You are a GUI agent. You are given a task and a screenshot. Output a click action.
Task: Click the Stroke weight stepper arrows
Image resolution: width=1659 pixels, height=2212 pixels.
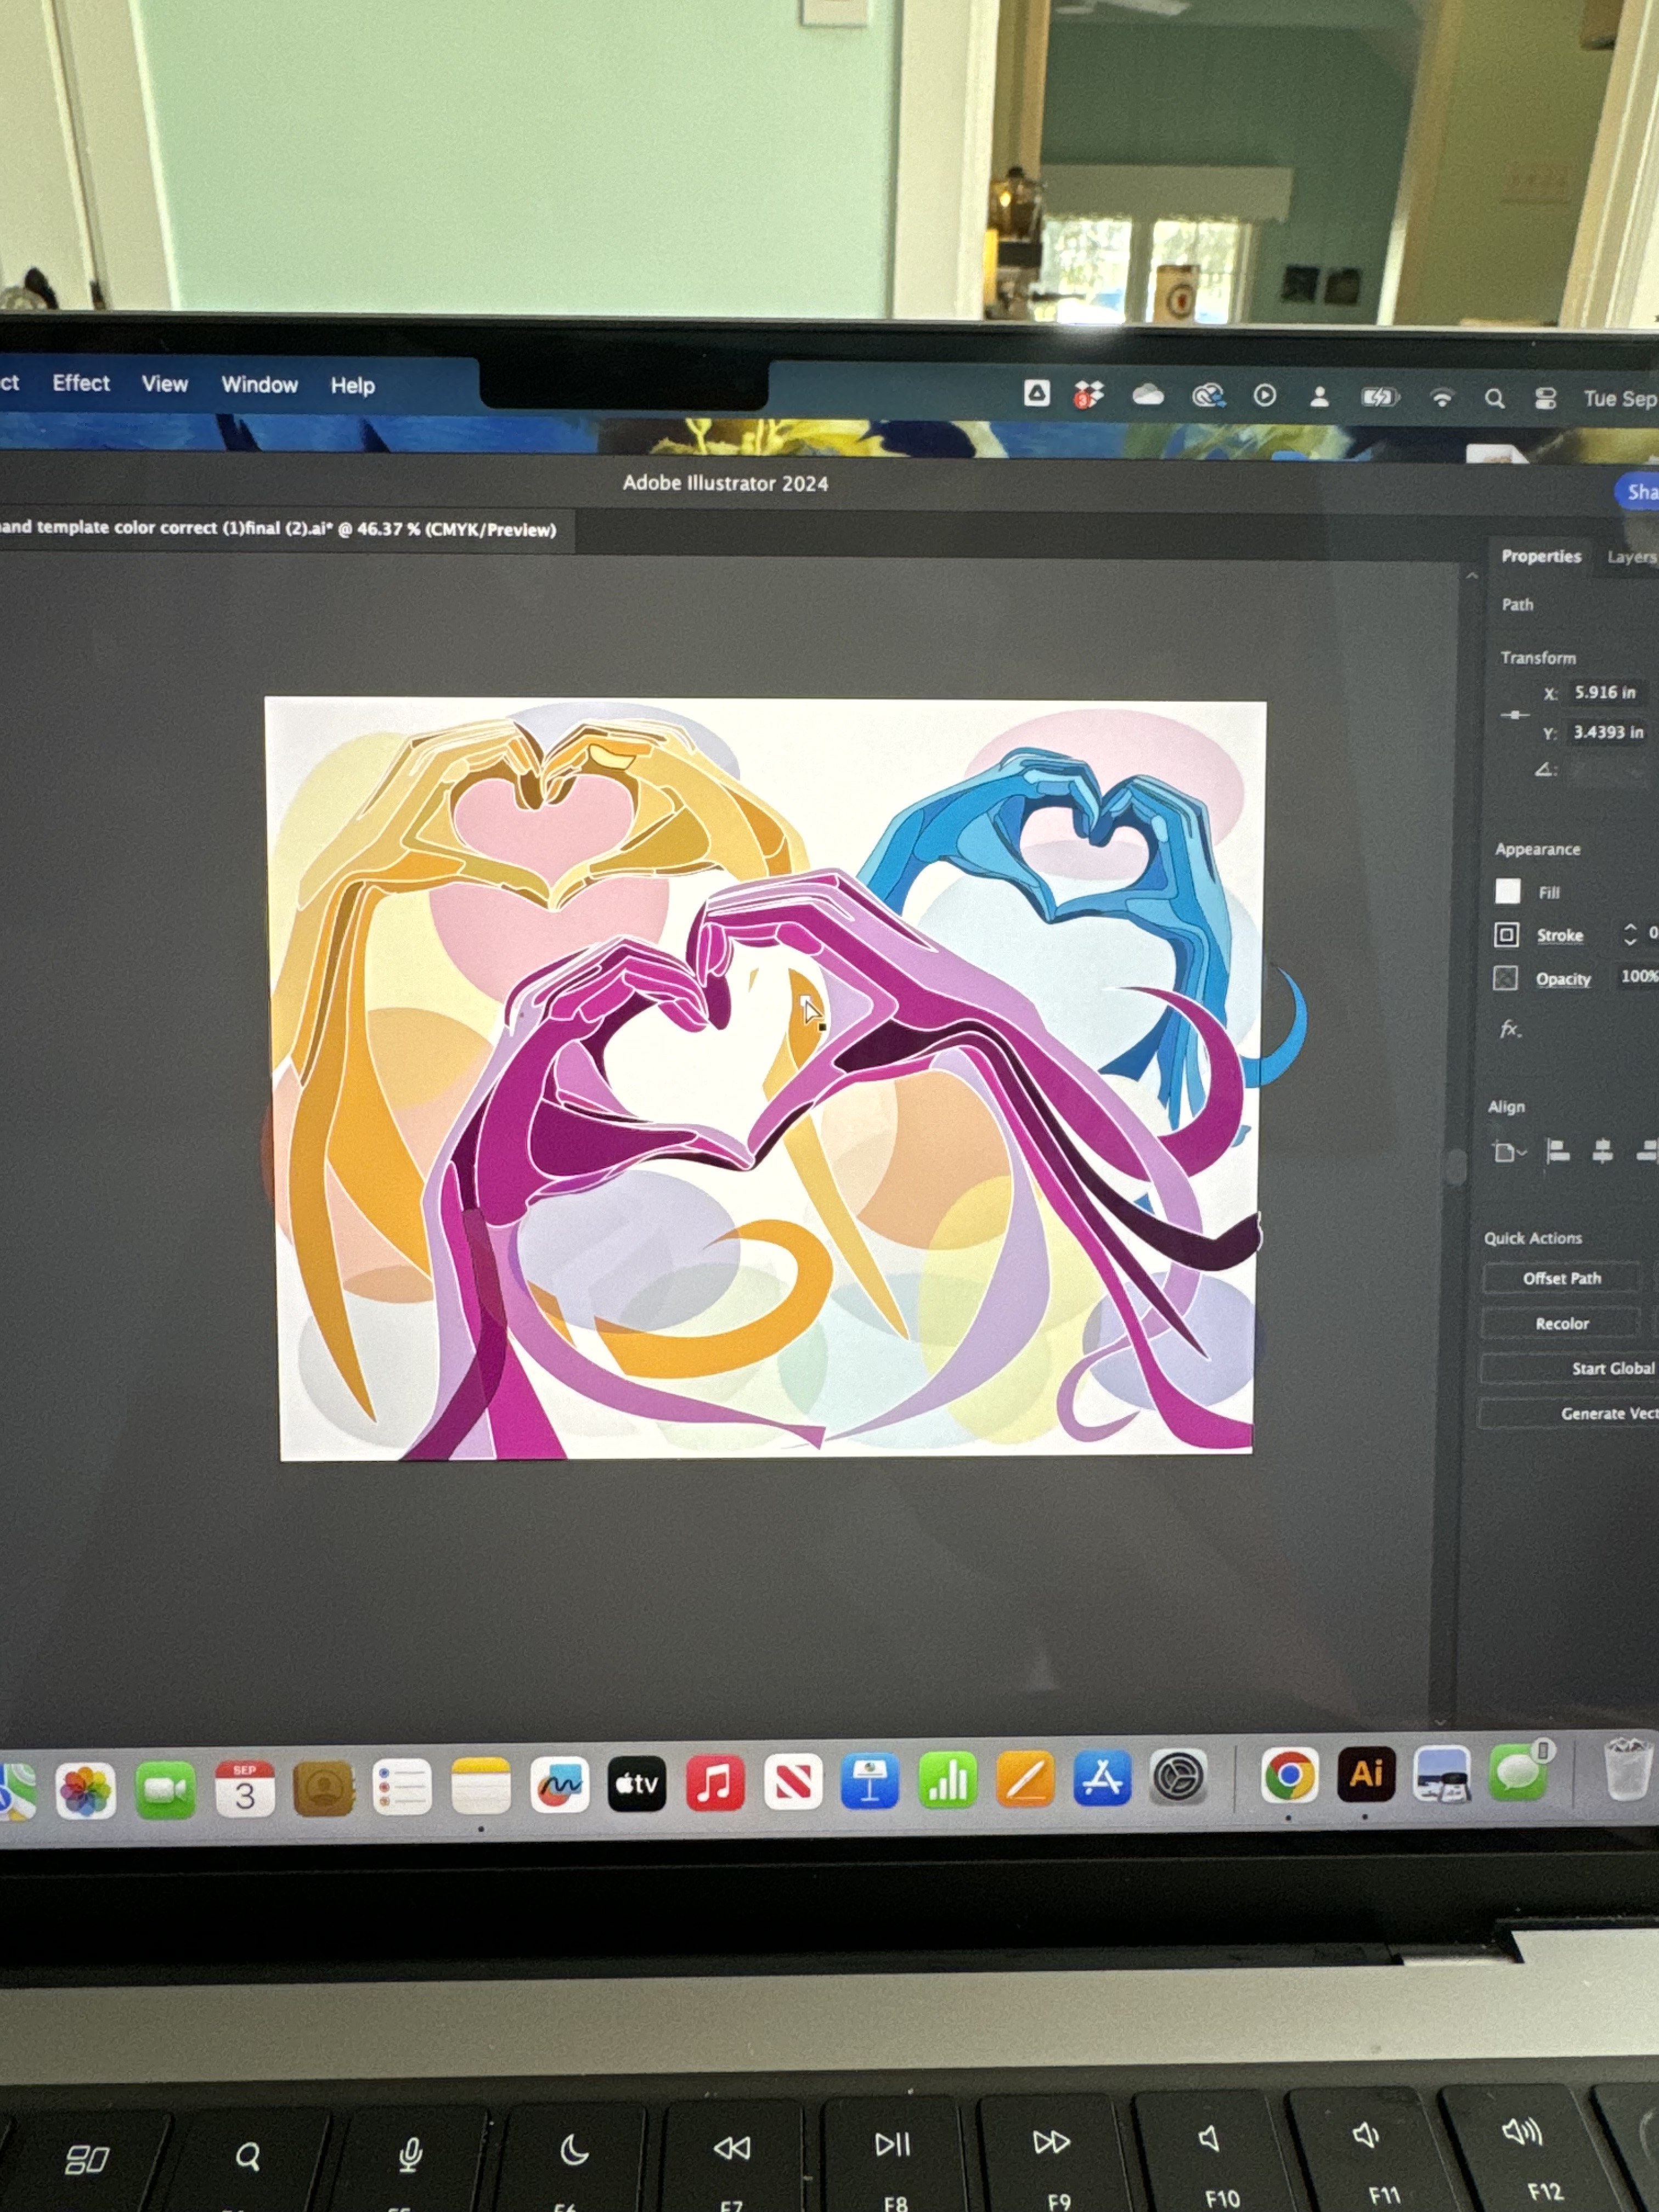tap(1630, 934)
